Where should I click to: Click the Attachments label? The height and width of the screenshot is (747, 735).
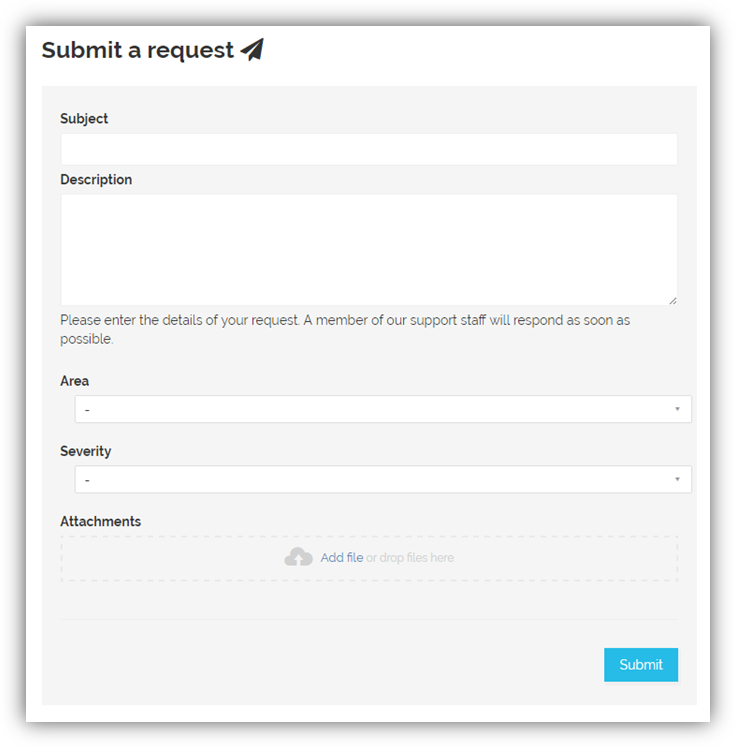(x=100, y=521)
